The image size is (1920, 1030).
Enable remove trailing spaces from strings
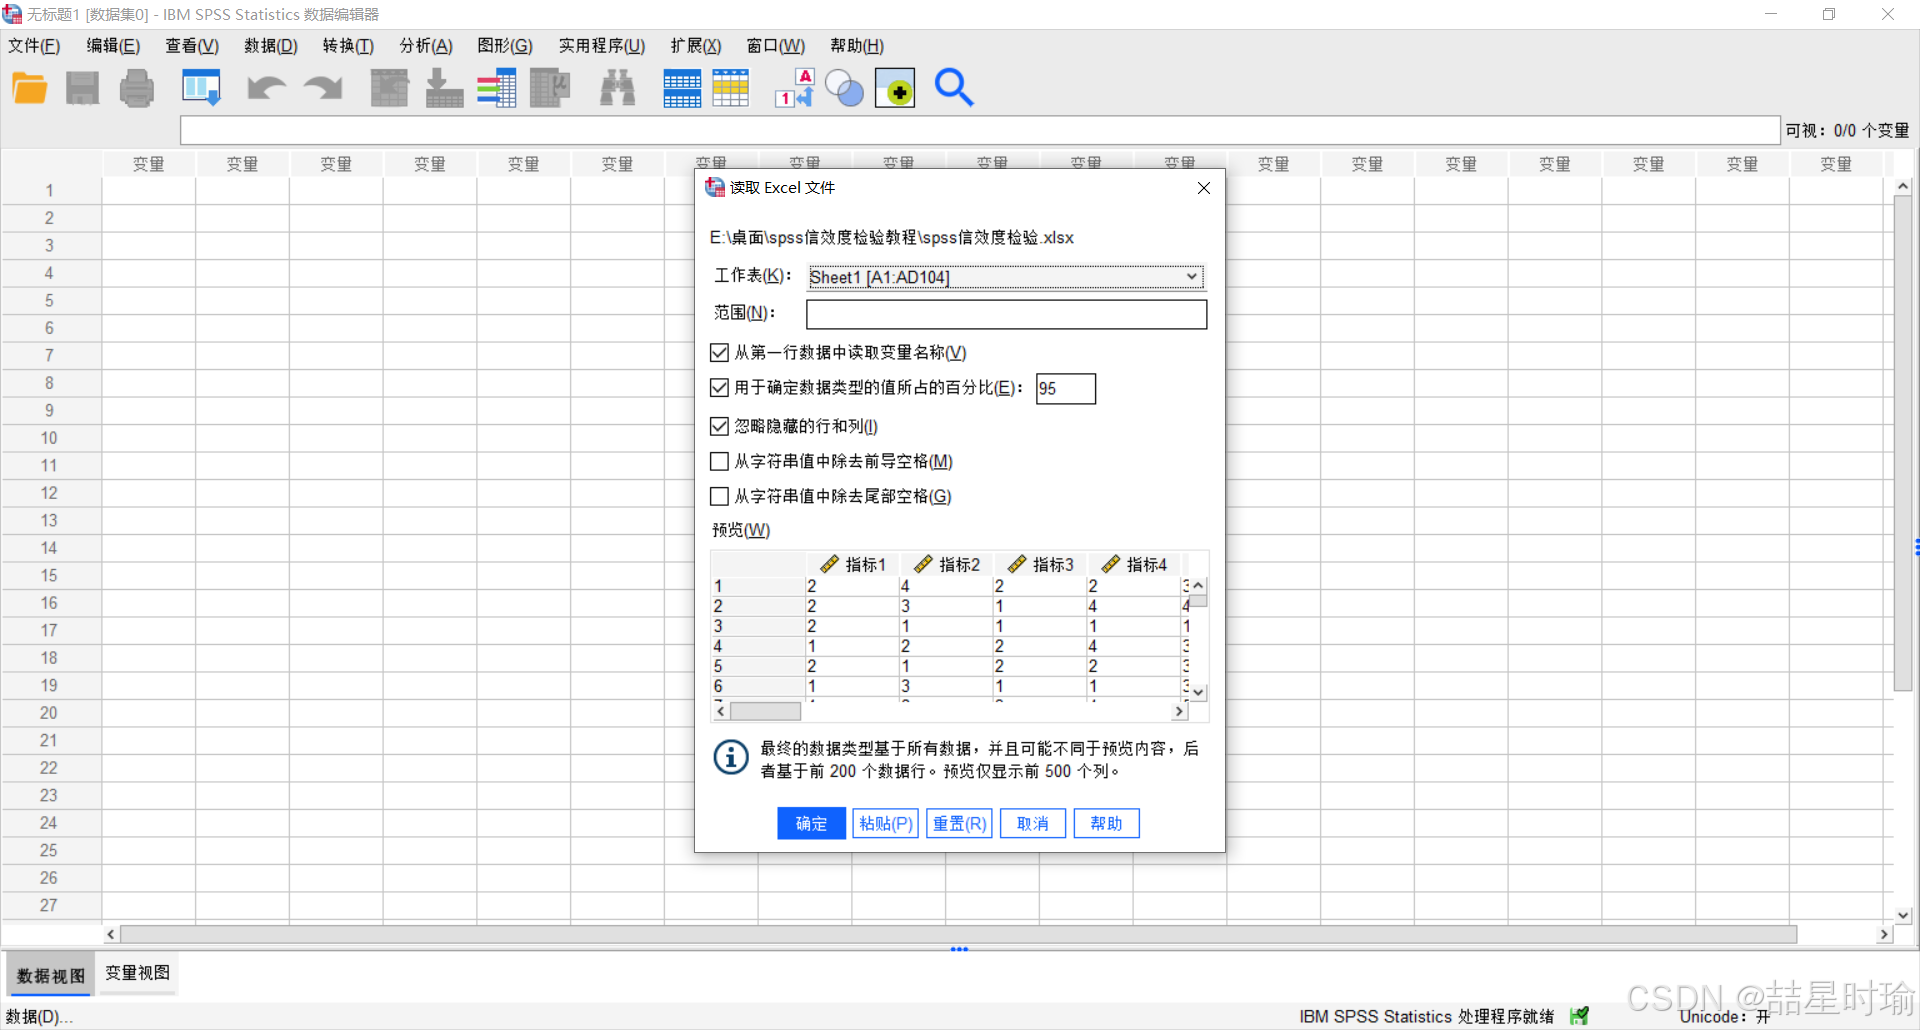point(719,496)
